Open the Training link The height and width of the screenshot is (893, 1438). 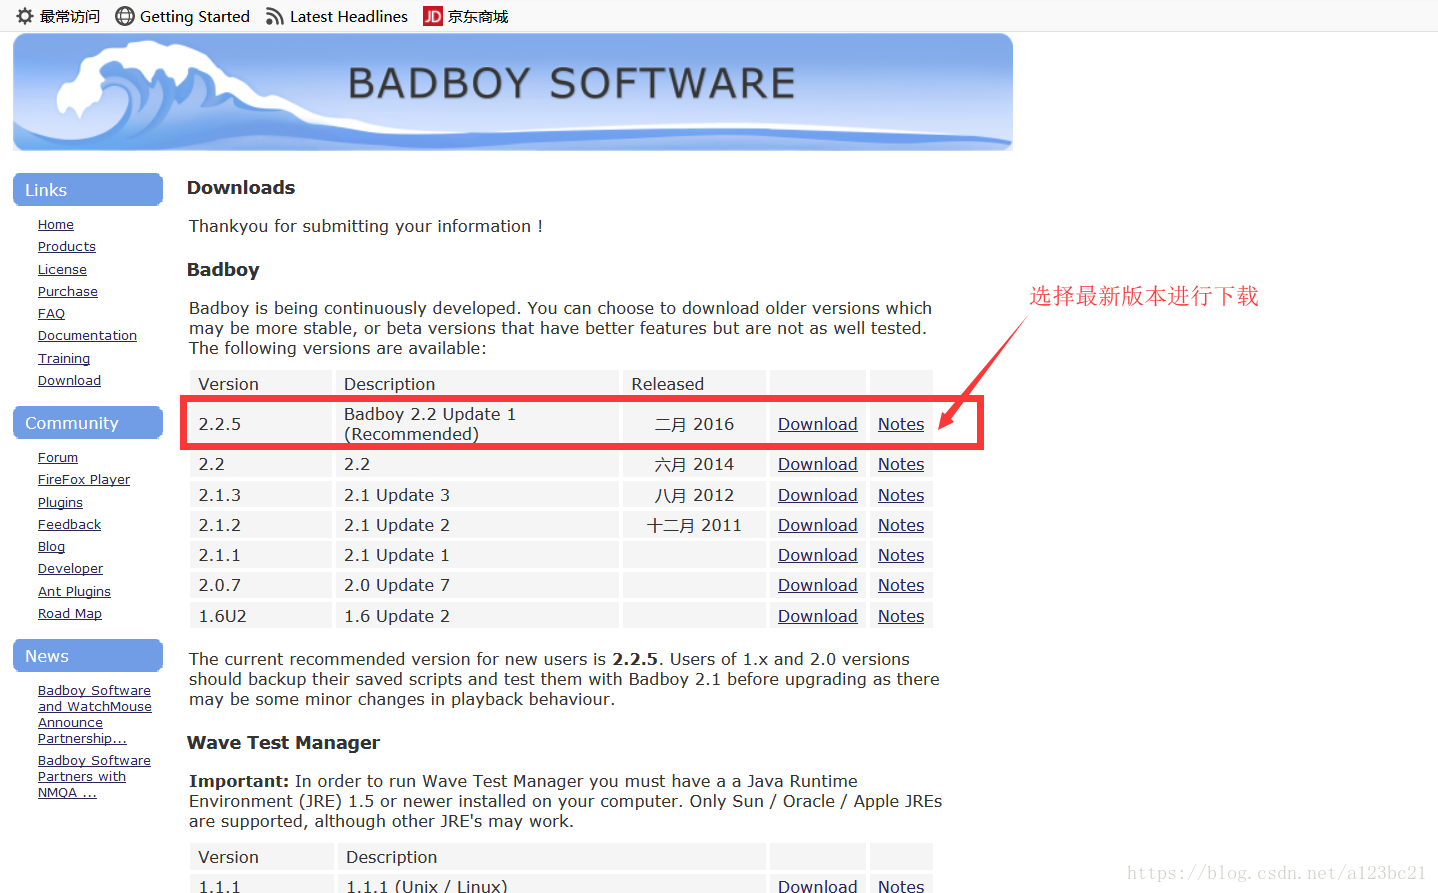64,359
